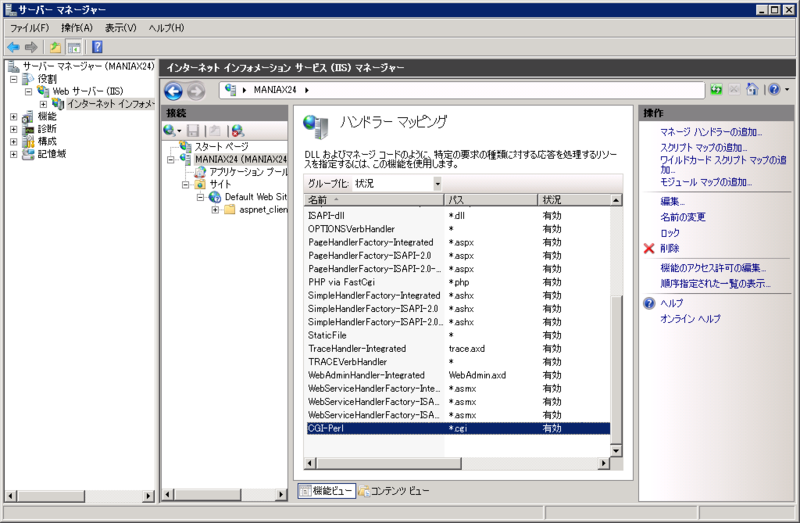Click the stop icon beside address bar

point(734,90)
